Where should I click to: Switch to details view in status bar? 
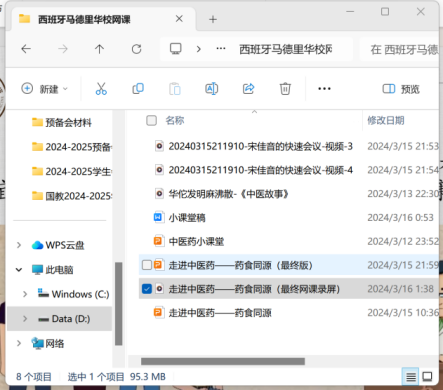coord(411,377)
